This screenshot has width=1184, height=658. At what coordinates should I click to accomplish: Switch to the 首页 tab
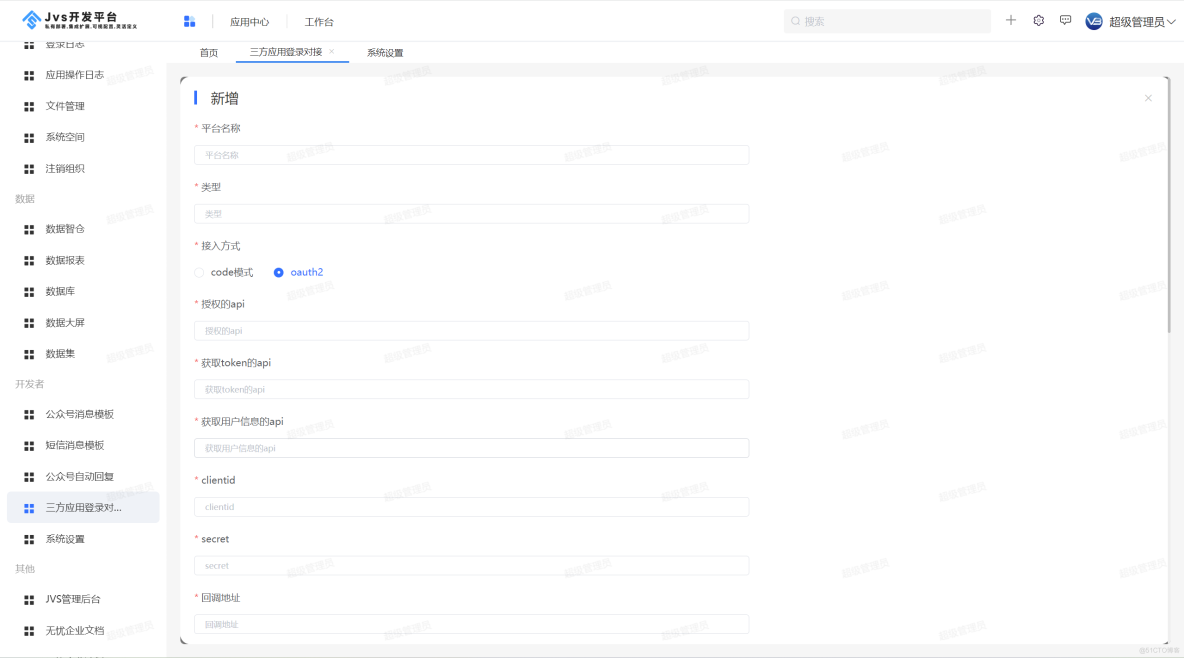[208, 52]
